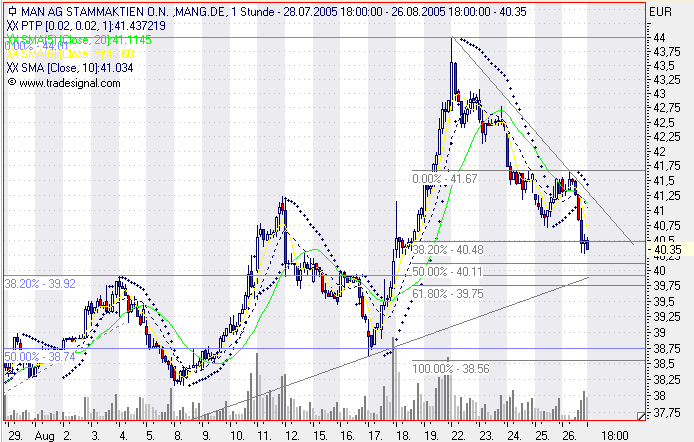Click the 18:00 time label on time axis
Image resolution: width=694 pixels, height=442 pixels.
615,435
